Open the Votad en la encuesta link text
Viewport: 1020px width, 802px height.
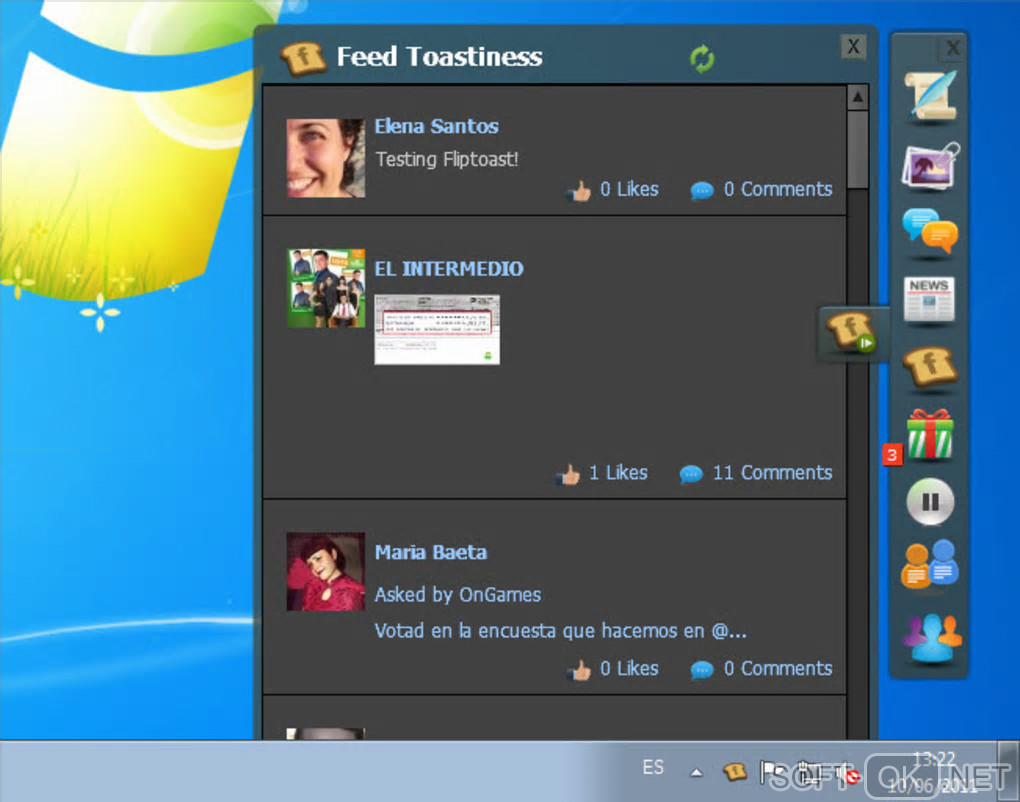pyautogui.click(x=560, y=631)
